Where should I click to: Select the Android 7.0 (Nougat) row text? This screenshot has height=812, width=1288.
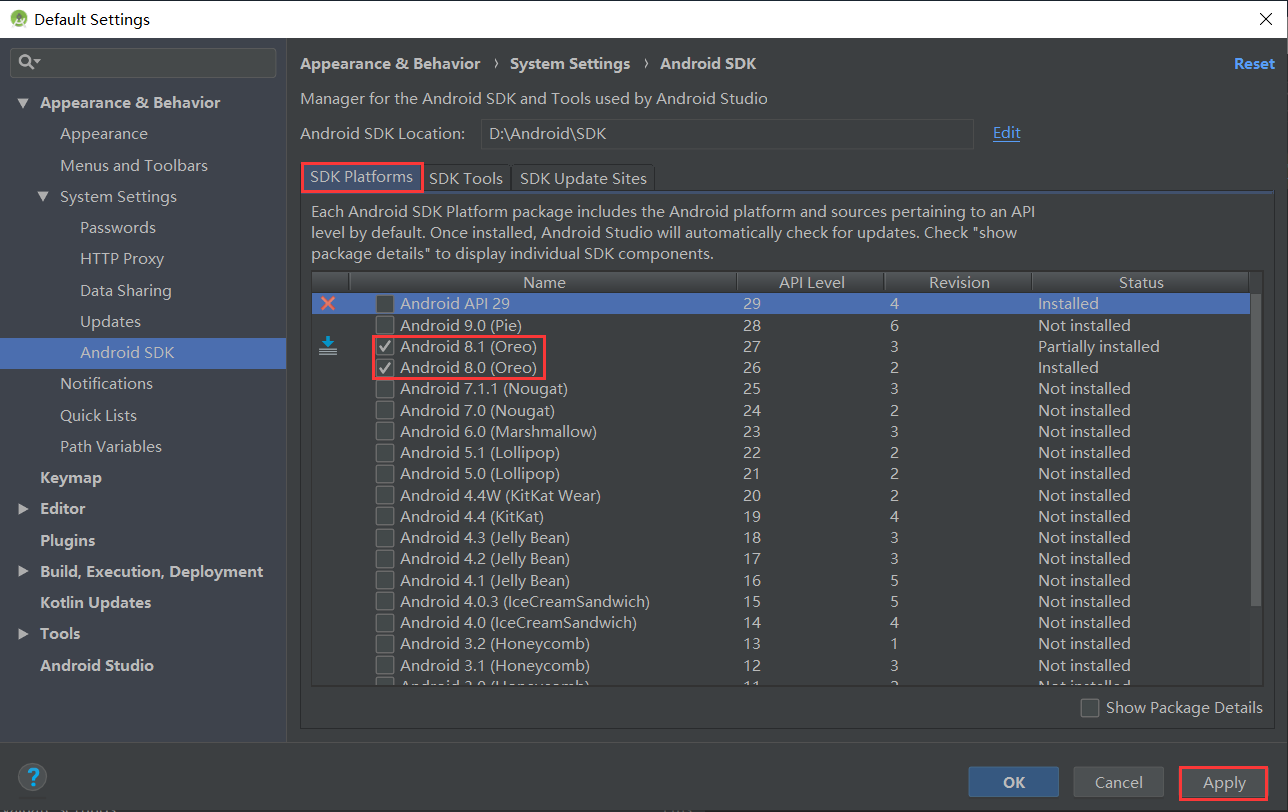pos(477,410)
